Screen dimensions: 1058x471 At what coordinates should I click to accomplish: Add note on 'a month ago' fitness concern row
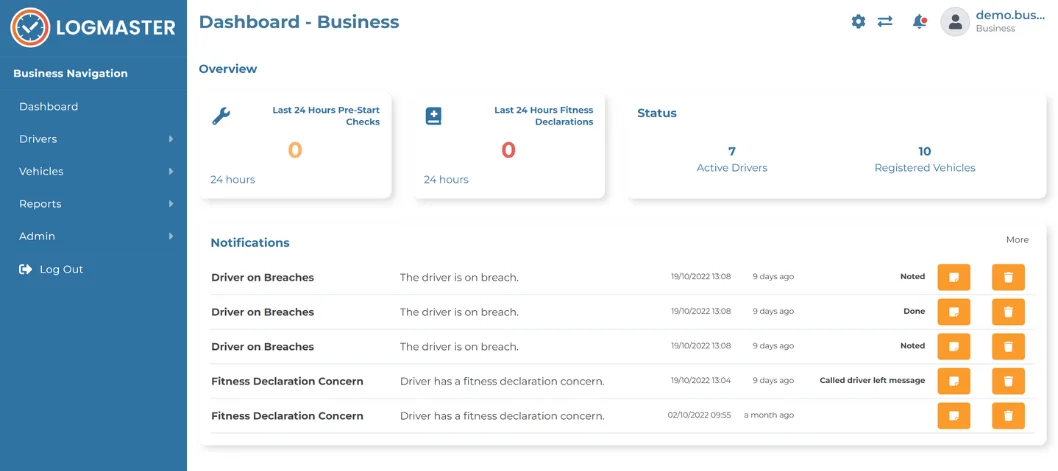pos(953,416)
